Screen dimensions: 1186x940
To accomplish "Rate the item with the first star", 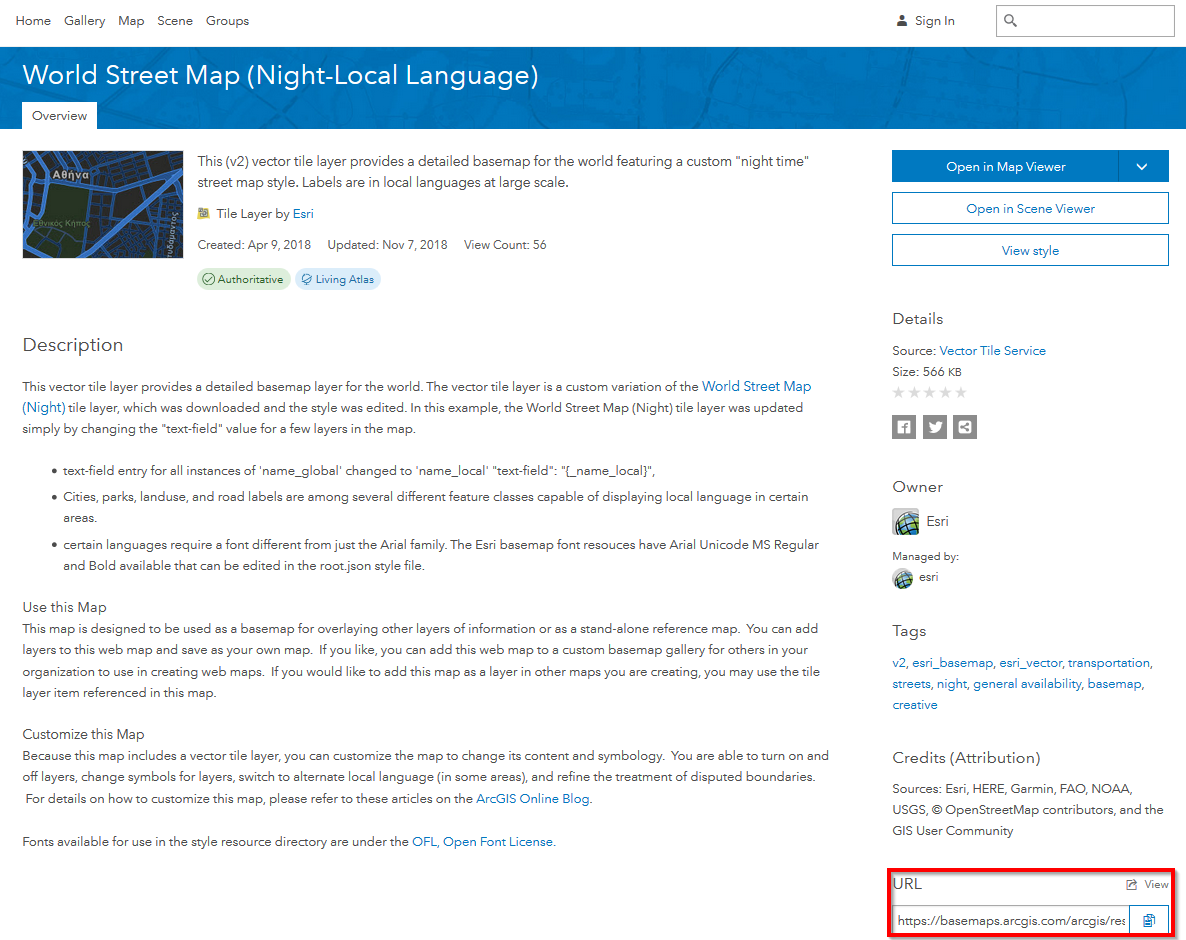I will (x=898, y=392).
